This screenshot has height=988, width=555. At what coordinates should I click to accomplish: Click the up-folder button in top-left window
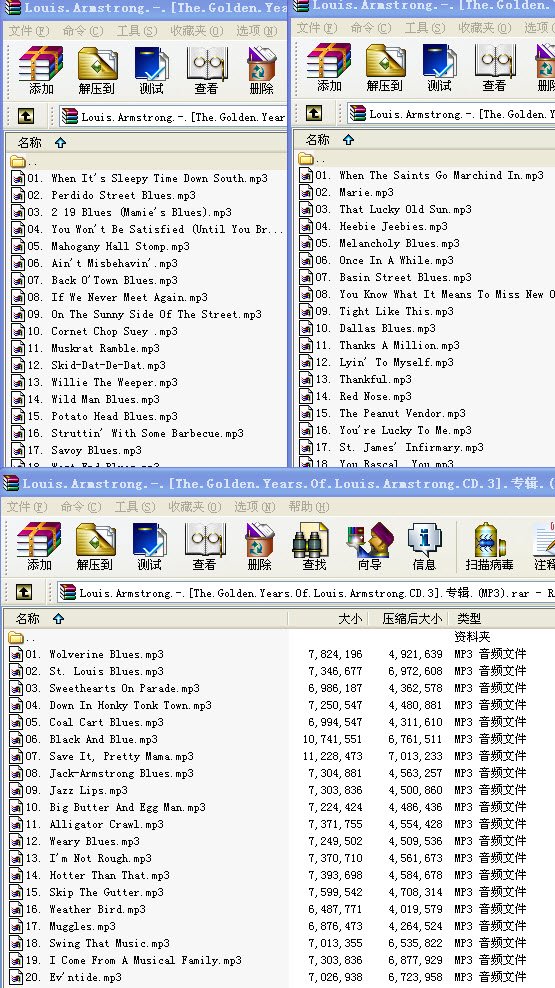[25, 116]
